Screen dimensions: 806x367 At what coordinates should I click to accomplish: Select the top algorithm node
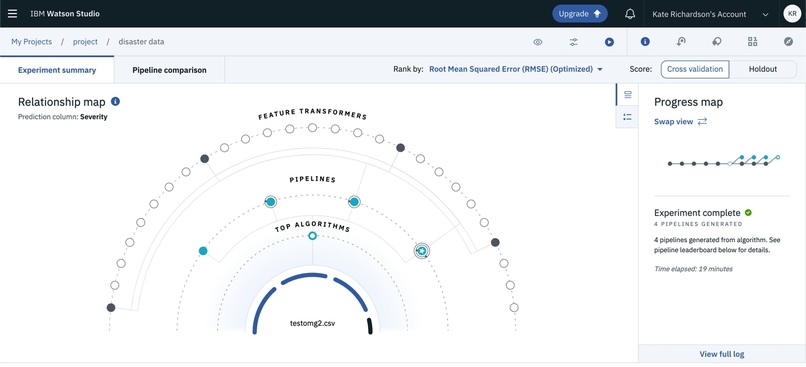pyautogui.click(x=312, y=236)
